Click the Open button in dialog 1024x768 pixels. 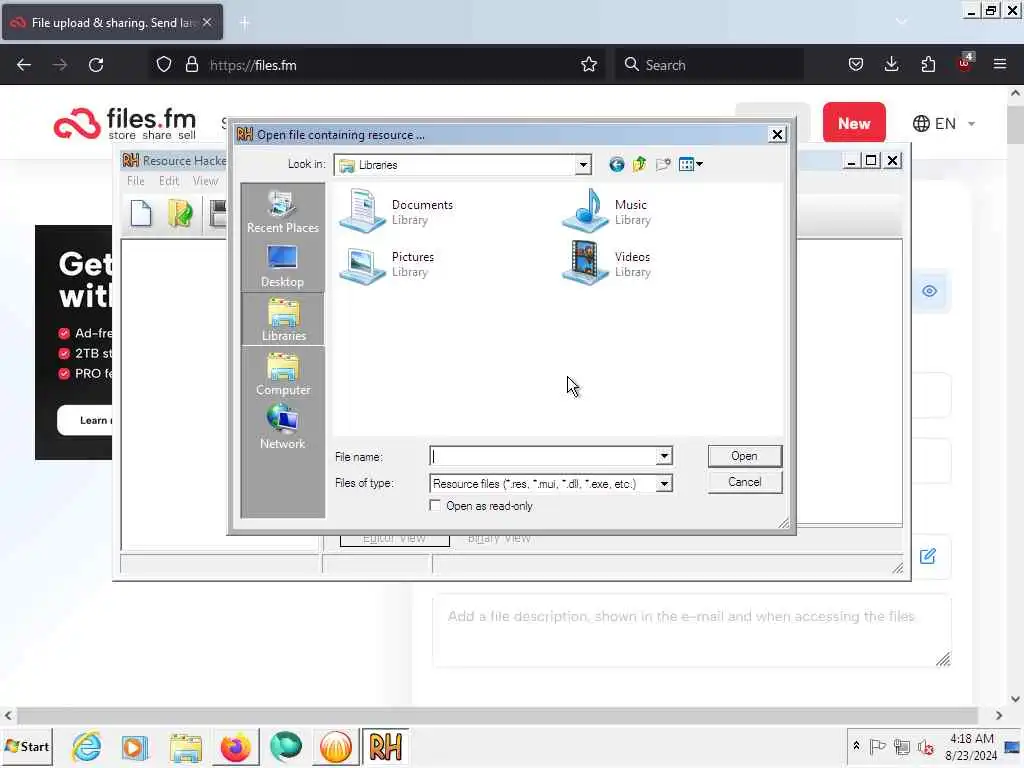pos(744,456)
